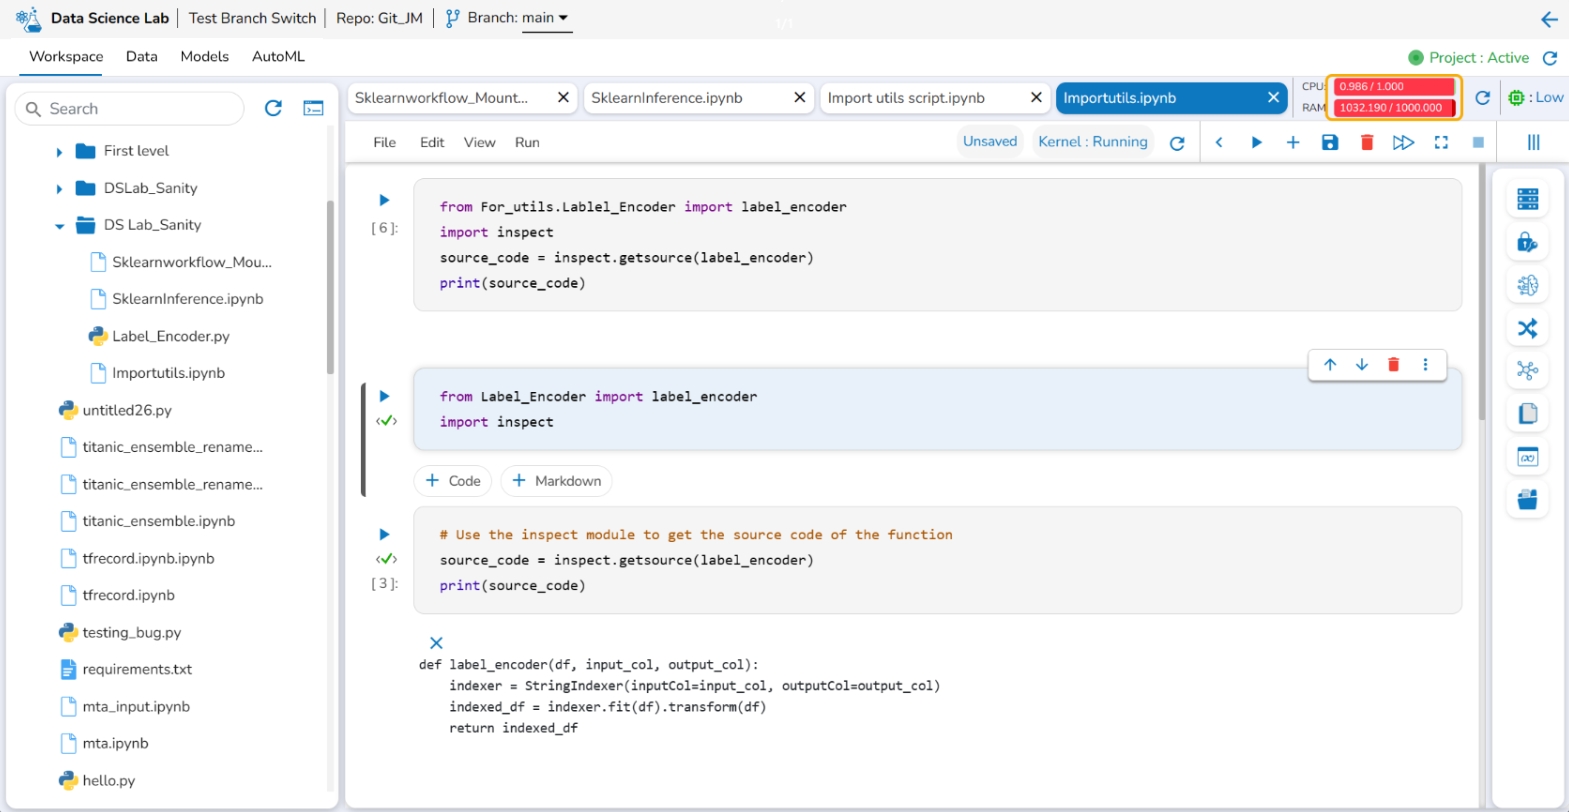Add a new Markdown cell below
This screenshot has height=812, width=1569.
556,481
